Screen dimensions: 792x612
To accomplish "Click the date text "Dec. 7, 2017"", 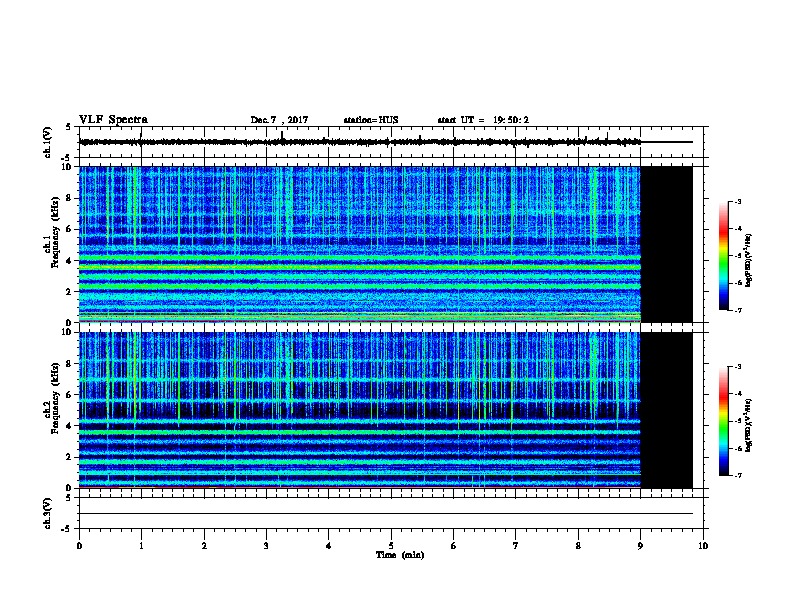I will pos(279,120).
